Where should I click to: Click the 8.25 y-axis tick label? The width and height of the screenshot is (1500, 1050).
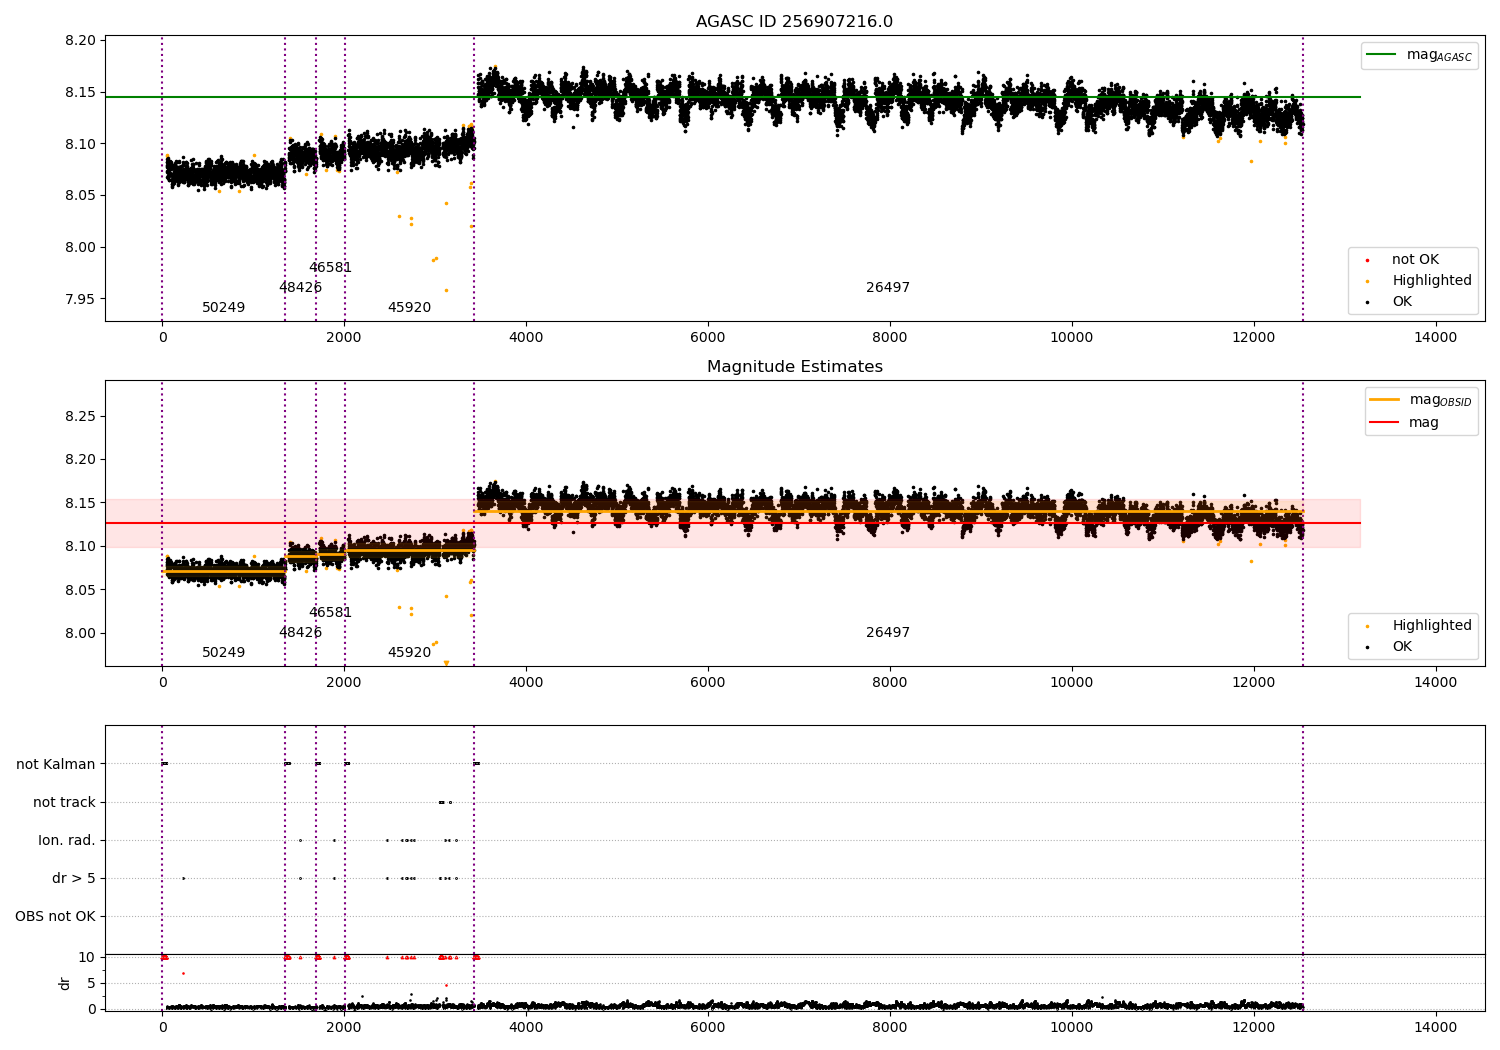tap(81, 416)
